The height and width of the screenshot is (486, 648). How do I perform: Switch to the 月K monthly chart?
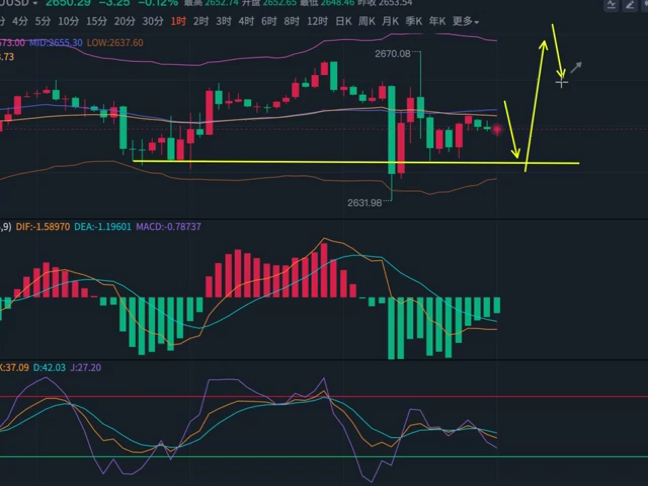pyautogui.click(x=390, y=21)
